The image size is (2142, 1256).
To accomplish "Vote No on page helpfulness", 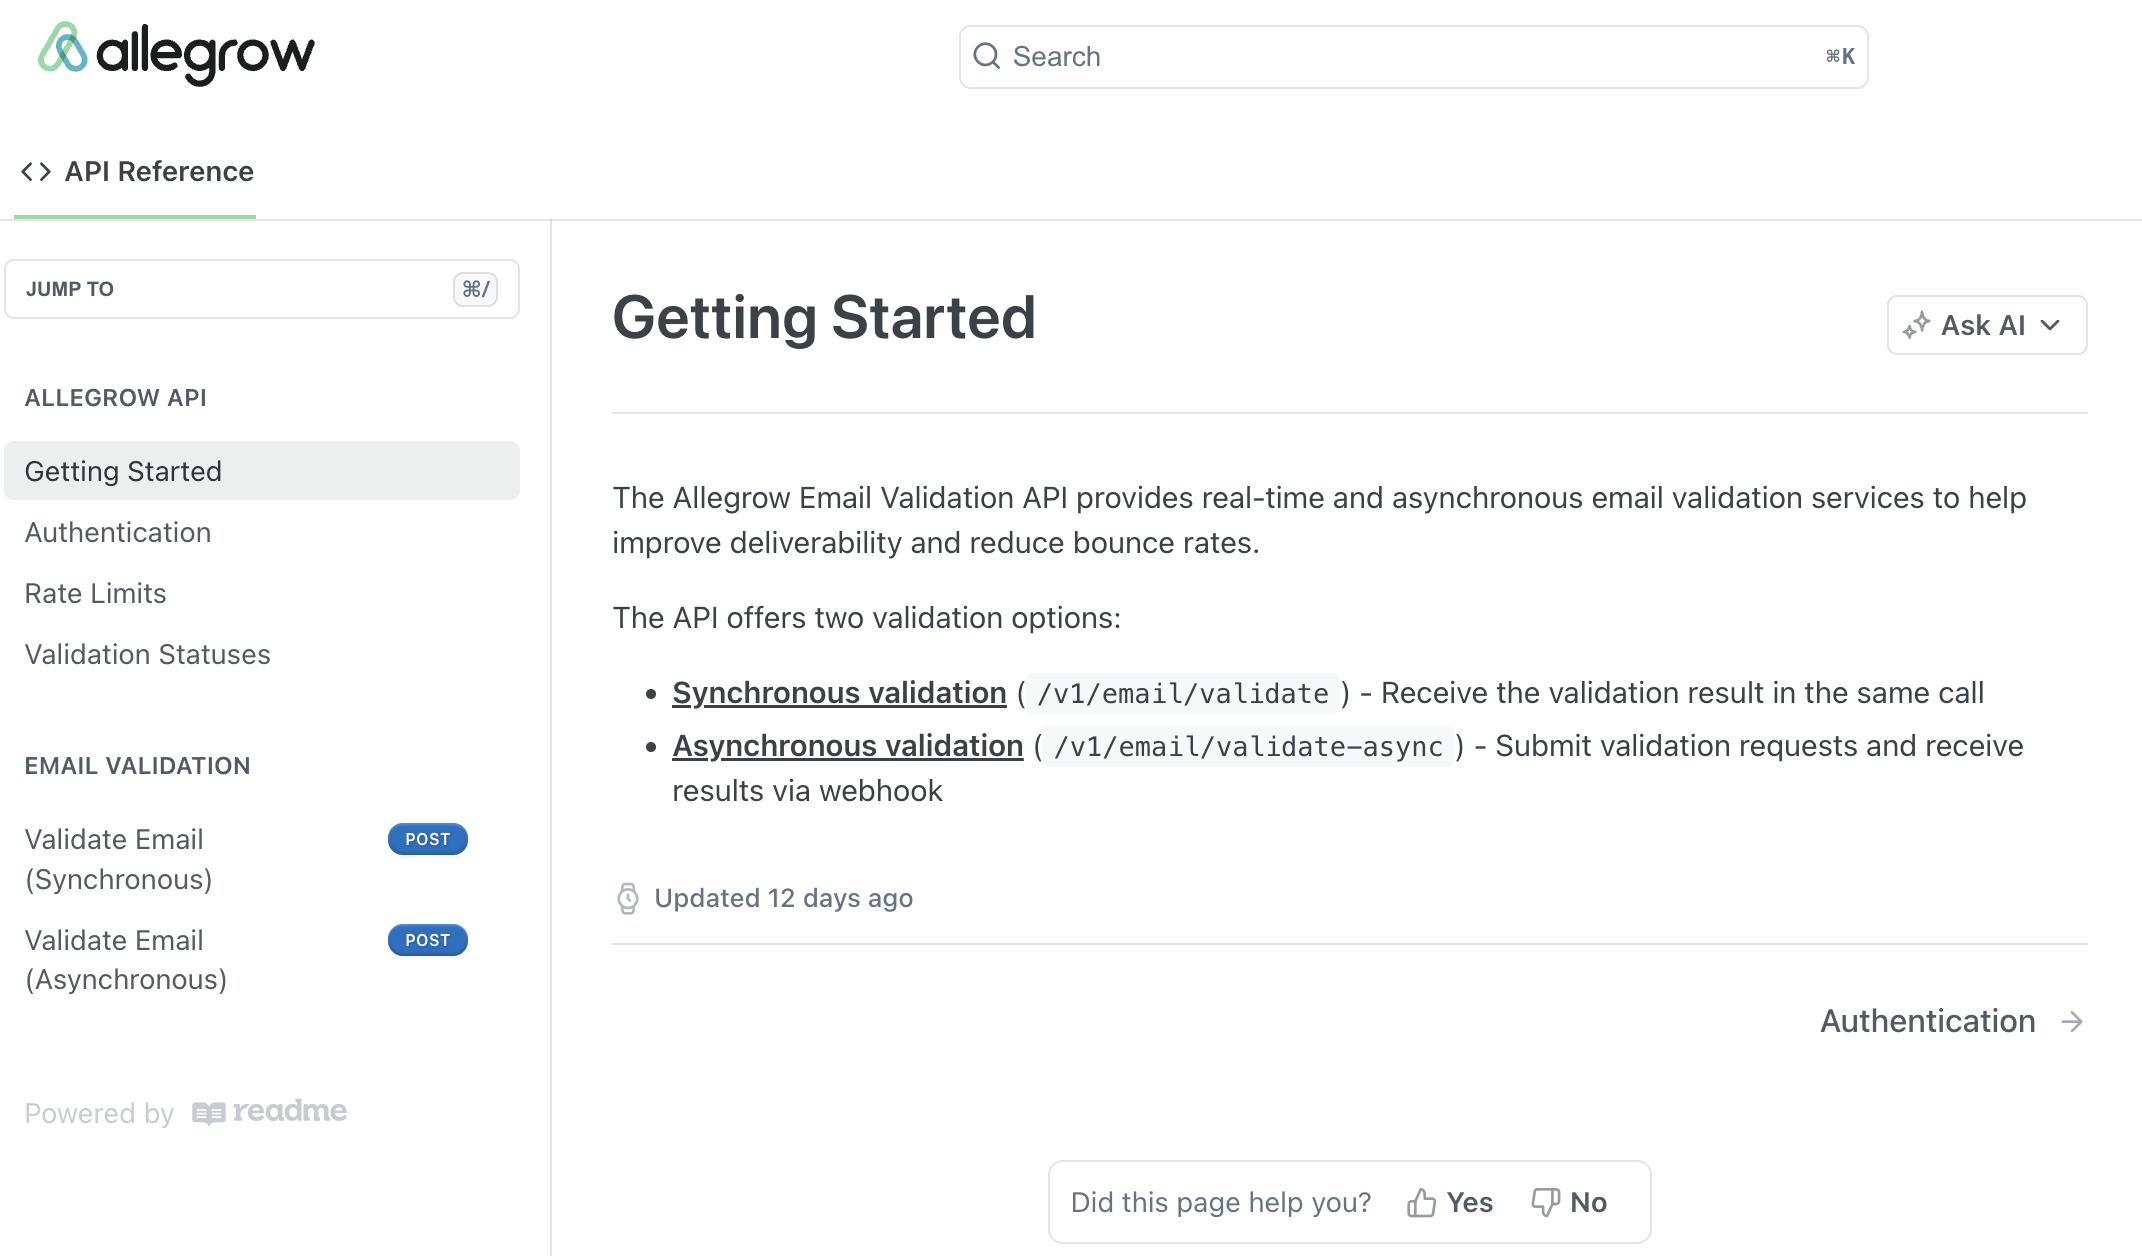I will point(1570,1202).
